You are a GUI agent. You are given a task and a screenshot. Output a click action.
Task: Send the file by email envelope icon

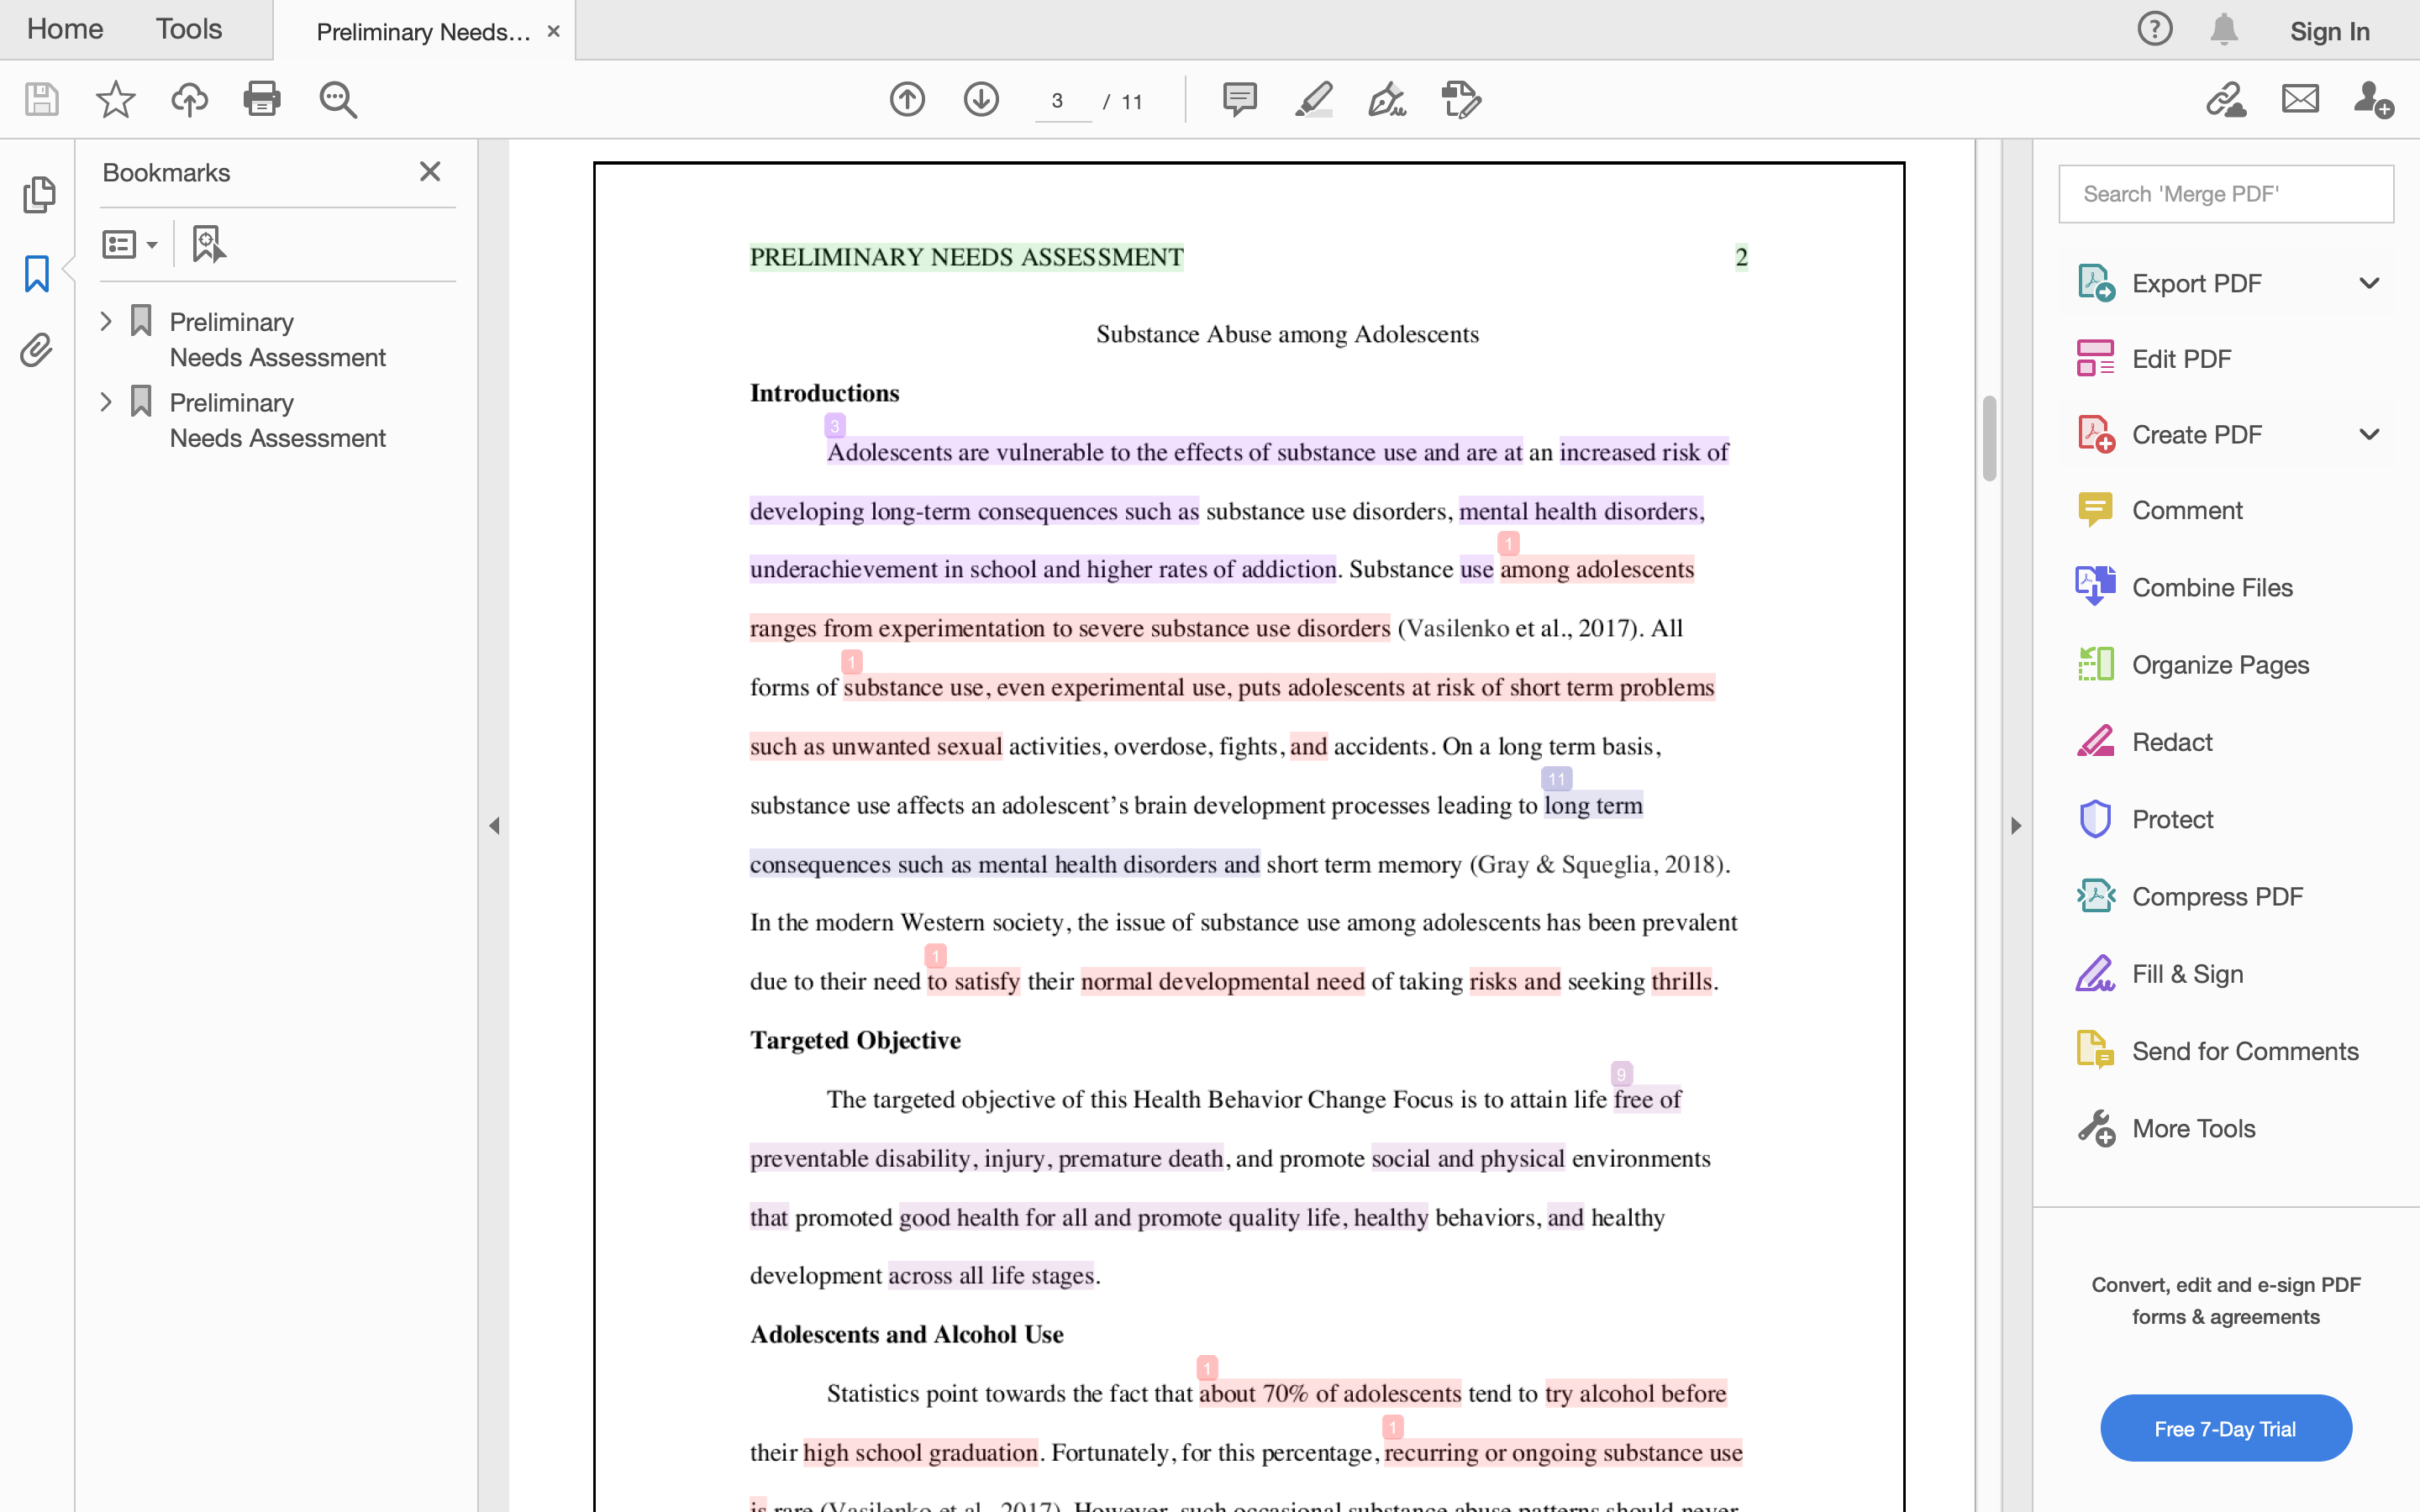point(2300,99)
